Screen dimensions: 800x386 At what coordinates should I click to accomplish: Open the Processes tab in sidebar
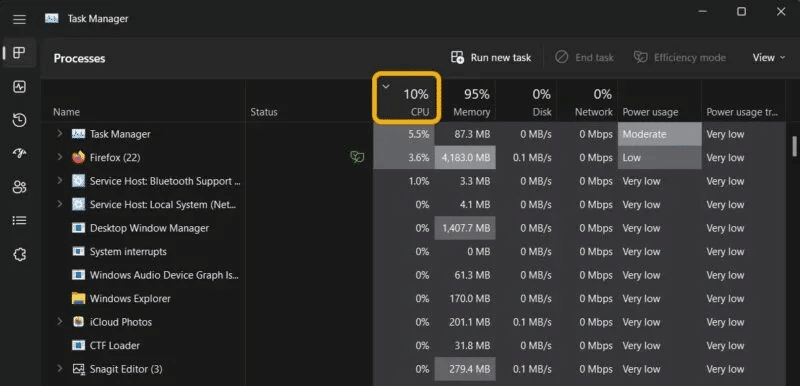19,53
